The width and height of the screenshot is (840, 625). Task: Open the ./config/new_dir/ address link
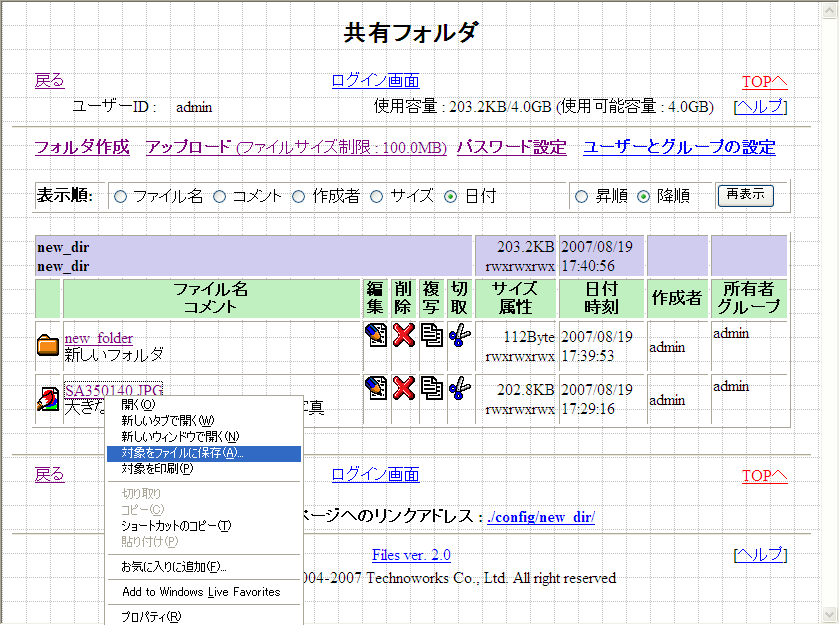541,517
